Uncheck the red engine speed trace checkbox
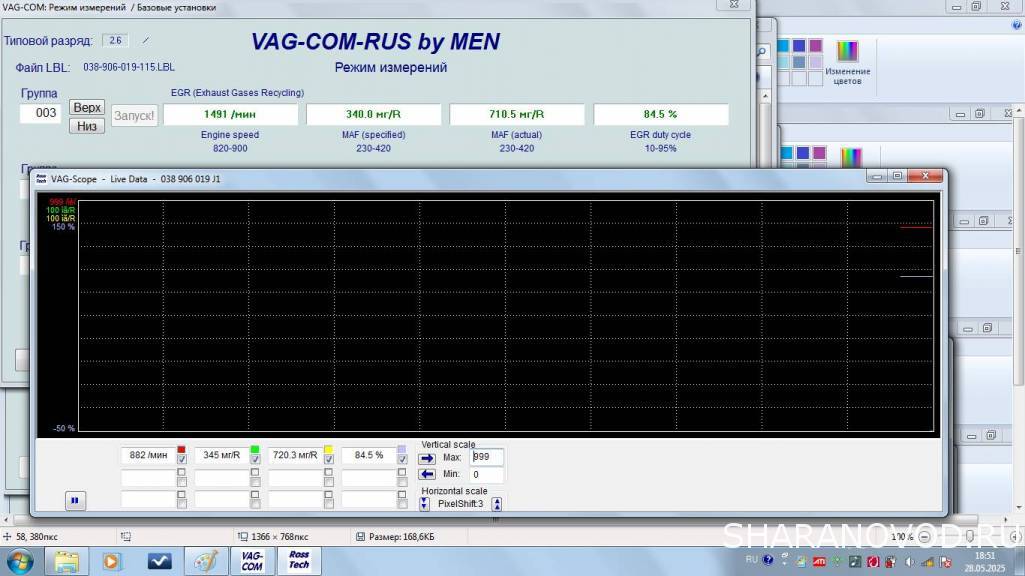The width and height of the screenshot is (1025, 576). tap(181, 459)
